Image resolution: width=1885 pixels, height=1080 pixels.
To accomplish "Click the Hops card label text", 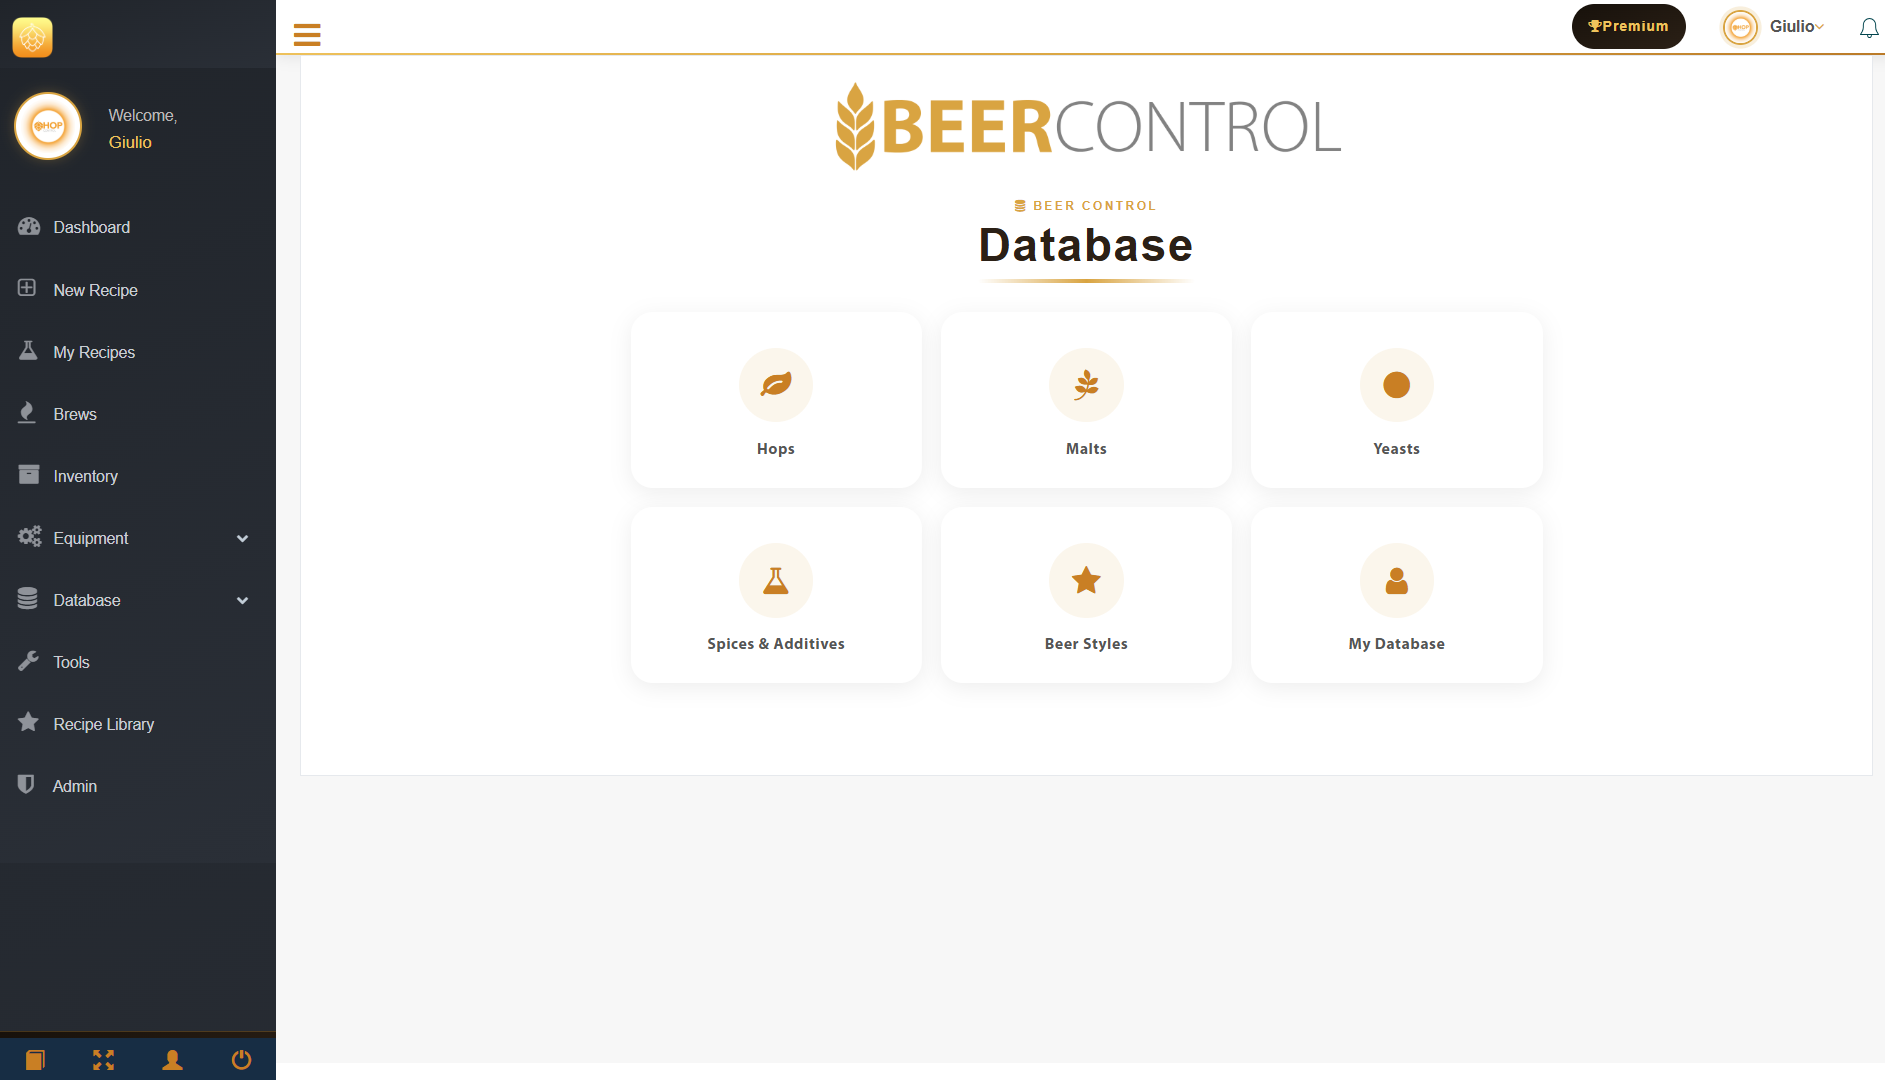I will coord(776,449).
